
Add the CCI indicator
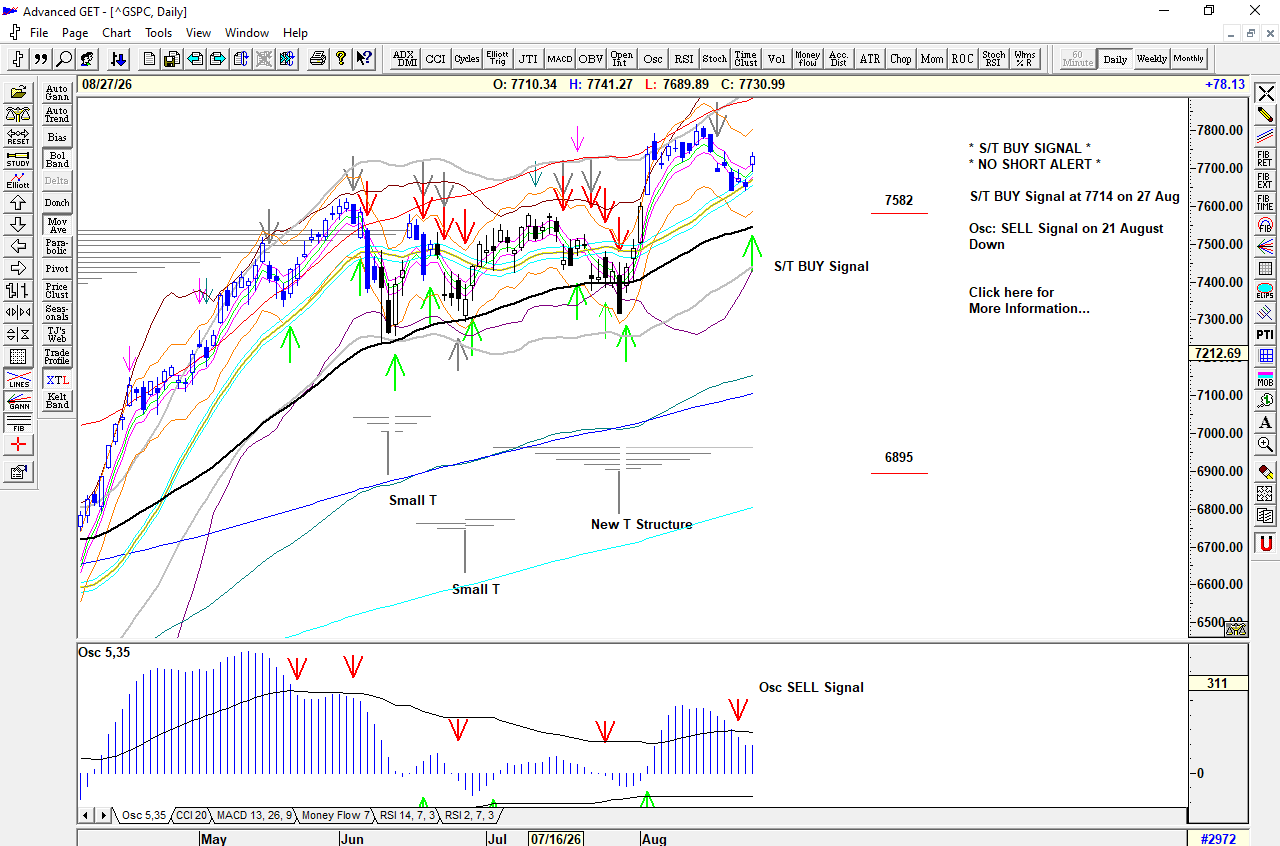point(436,59)
